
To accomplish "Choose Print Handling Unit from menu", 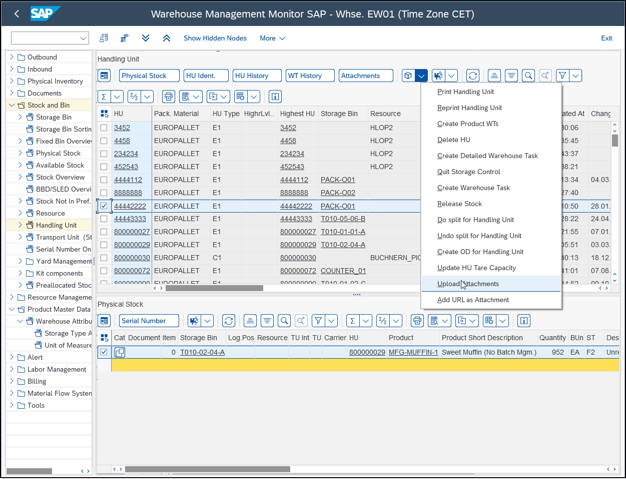I will click(x=466, y=92).
